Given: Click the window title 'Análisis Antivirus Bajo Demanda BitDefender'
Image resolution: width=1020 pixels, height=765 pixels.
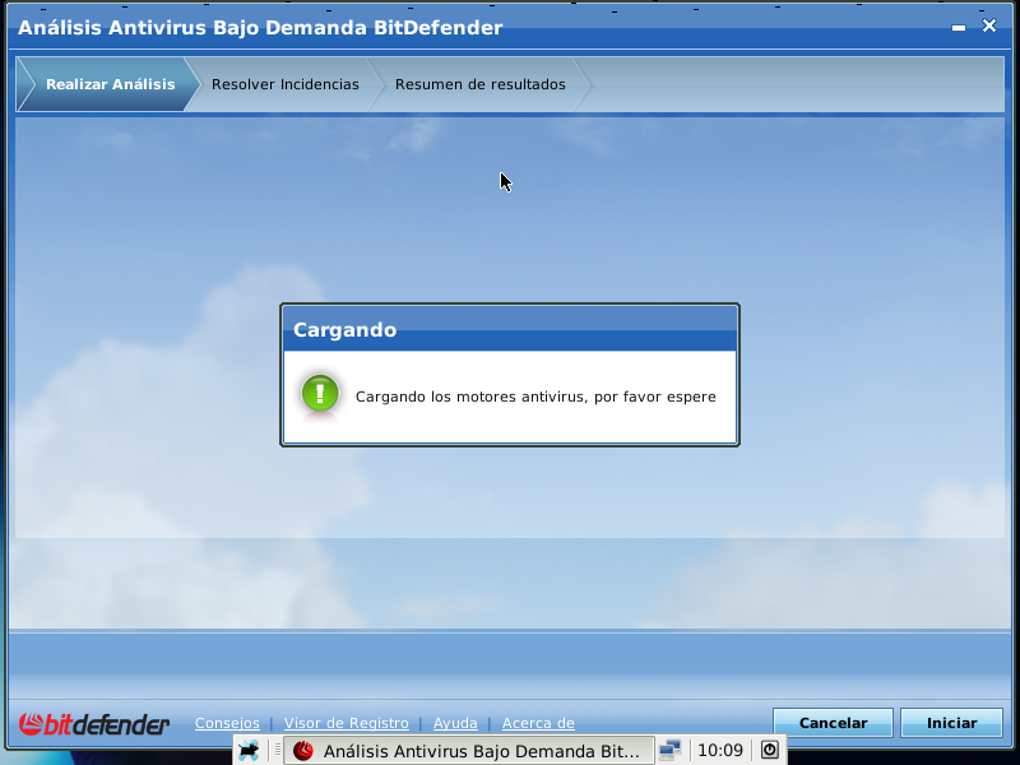Looking at the screenshot, I should pos(260,28).
